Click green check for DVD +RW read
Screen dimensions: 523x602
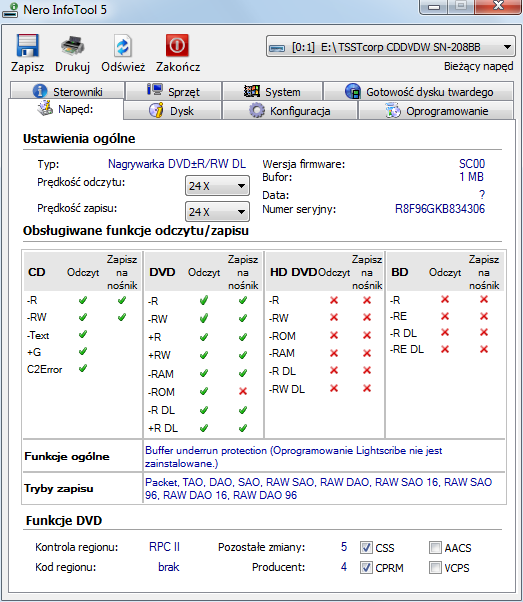(204, 355)
